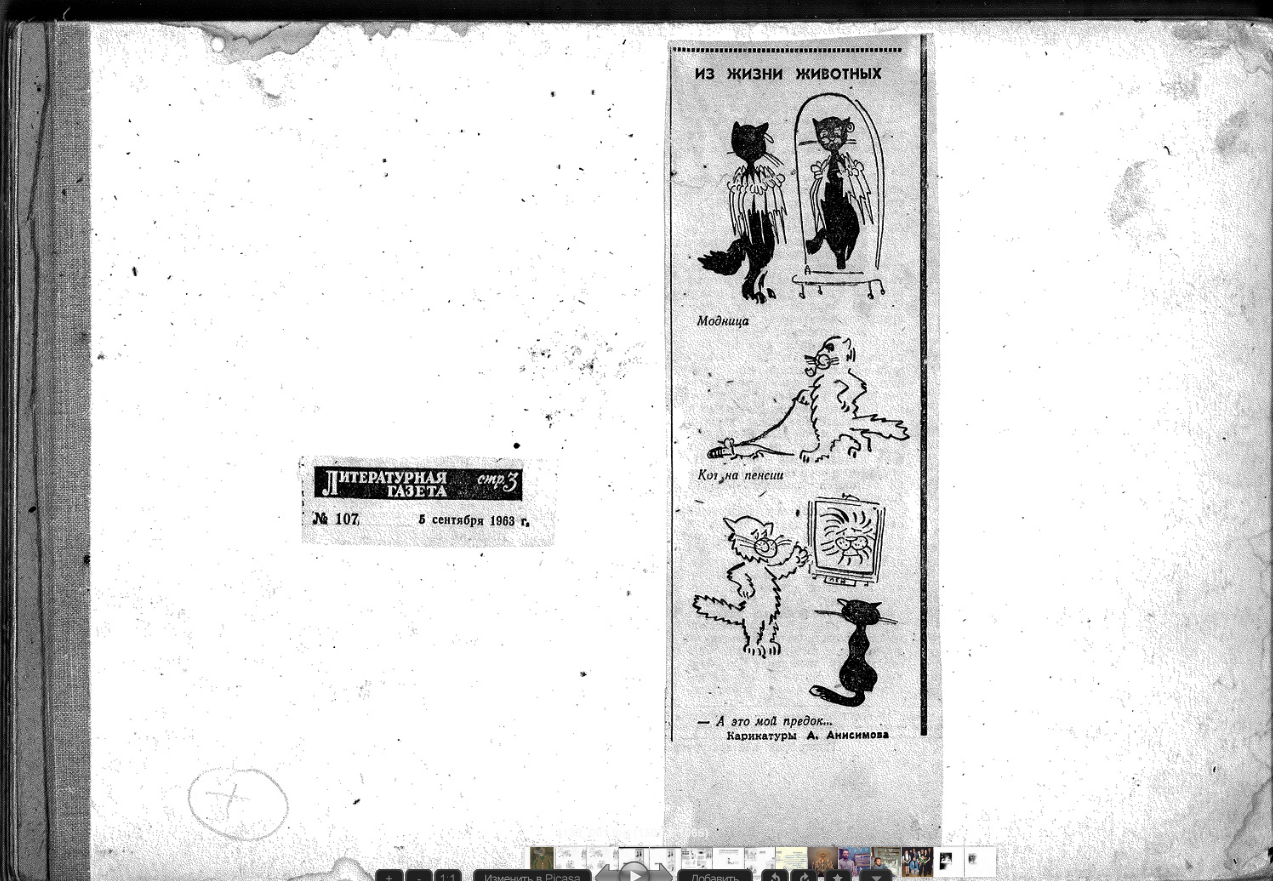The image size is (1273, 881).
Task: Click the 'Изменить в Picasa' button
Action: pos(531,876)
